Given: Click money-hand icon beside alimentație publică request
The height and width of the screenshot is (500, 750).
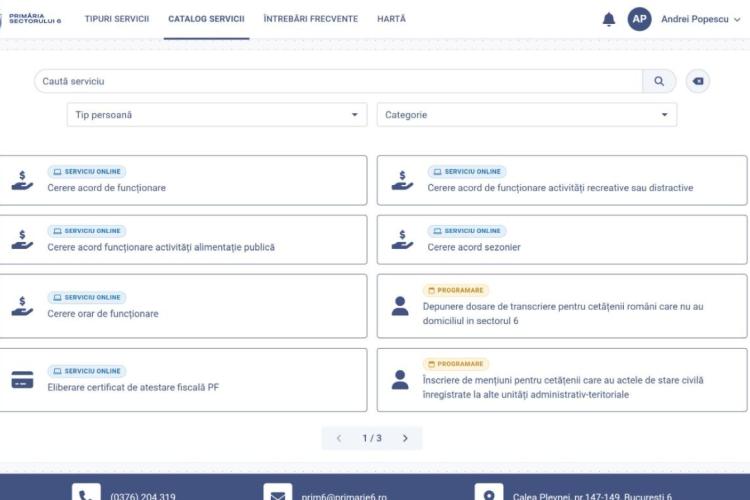Looking at the screenshot, I should tap(22, 240).
